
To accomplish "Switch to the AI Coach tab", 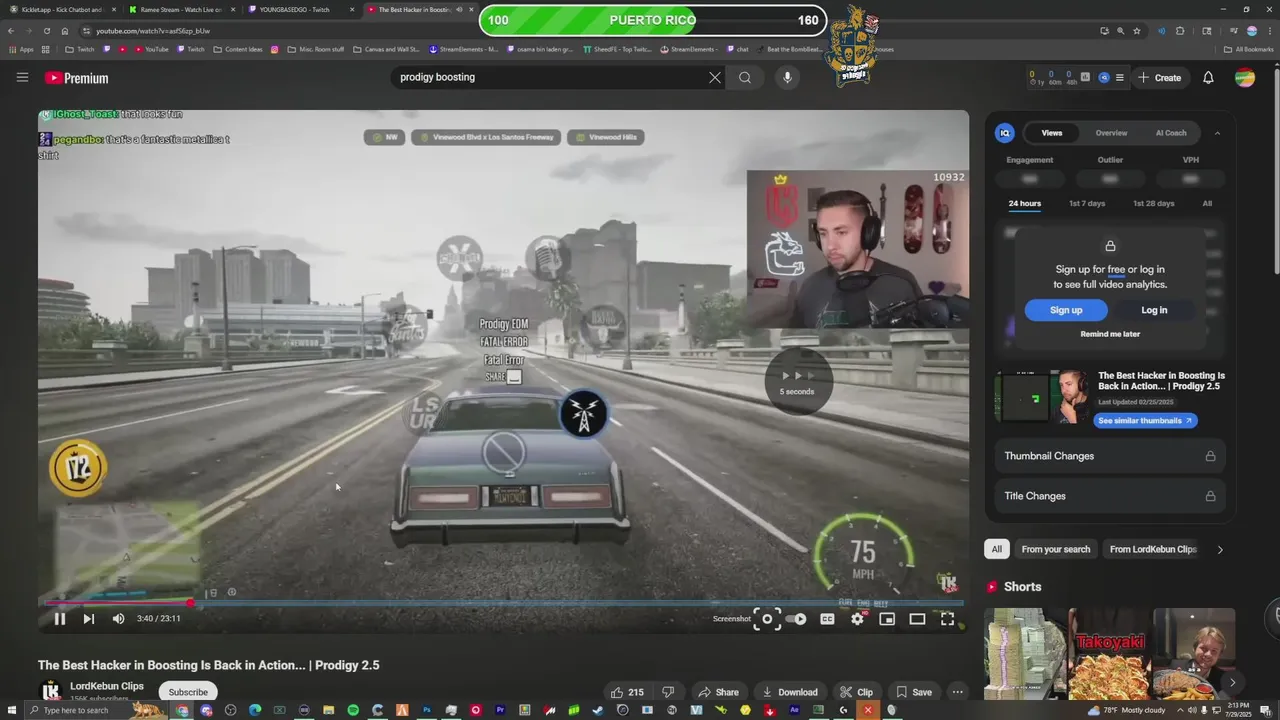I will pyautogui.click(x=1171, y=133).
